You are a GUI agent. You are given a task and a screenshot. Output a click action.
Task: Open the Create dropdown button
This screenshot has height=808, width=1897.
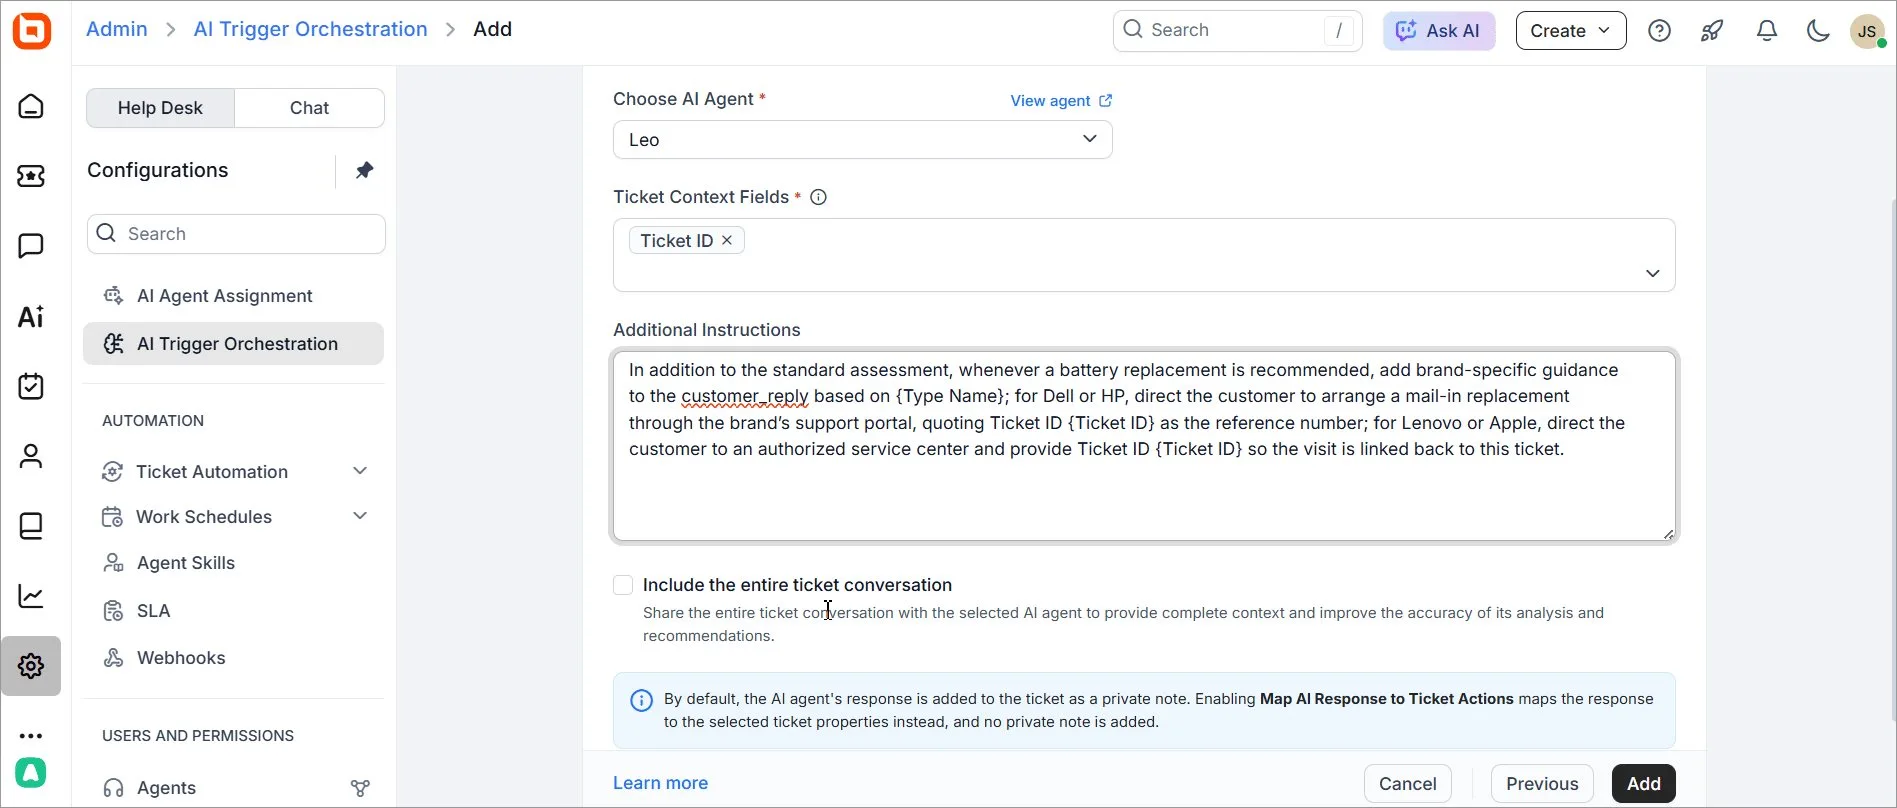(x=1570, y=31)
